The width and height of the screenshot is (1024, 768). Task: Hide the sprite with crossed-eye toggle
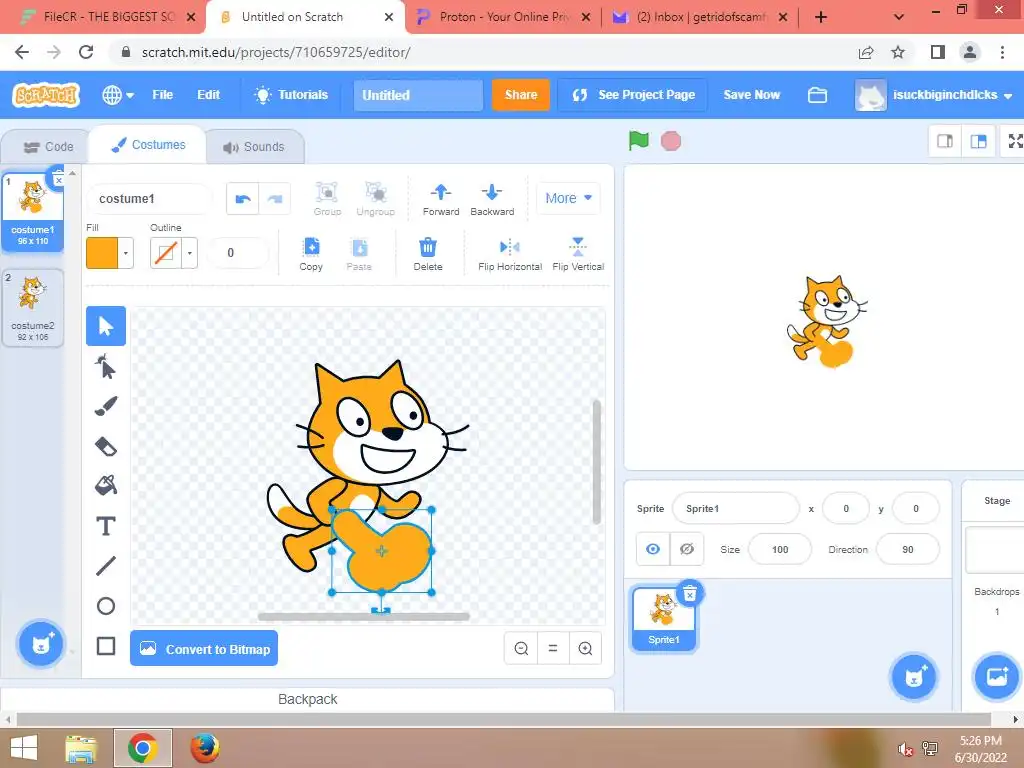[686, 549]
